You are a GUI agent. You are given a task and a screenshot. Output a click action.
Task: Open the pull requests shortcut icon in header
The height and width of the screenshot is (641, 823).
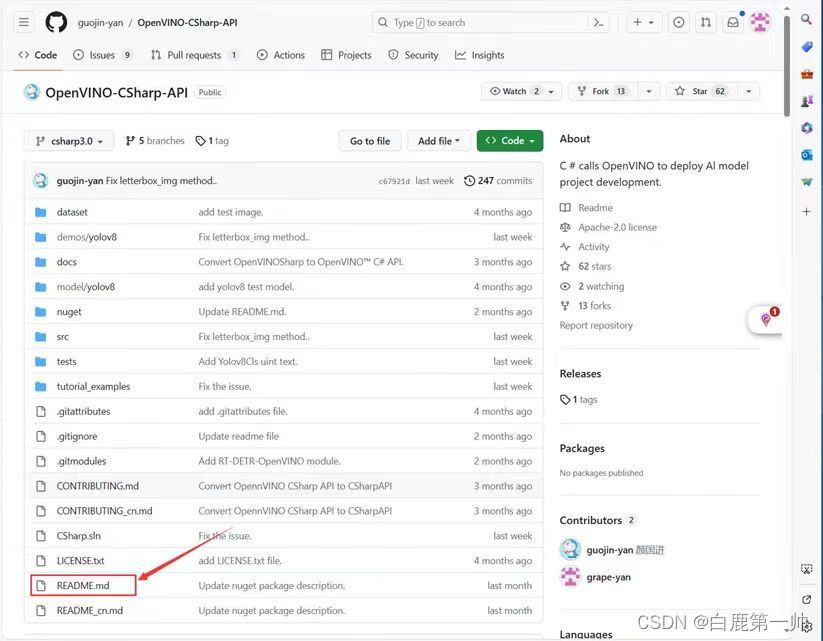pyautogui.click(x=706, y=23)
